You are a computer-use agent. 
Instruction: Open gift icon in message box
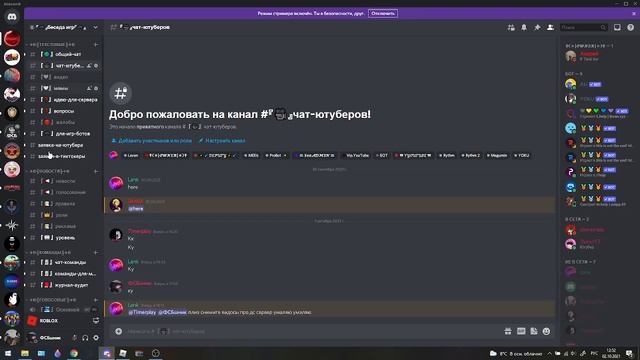click(508, 331)
